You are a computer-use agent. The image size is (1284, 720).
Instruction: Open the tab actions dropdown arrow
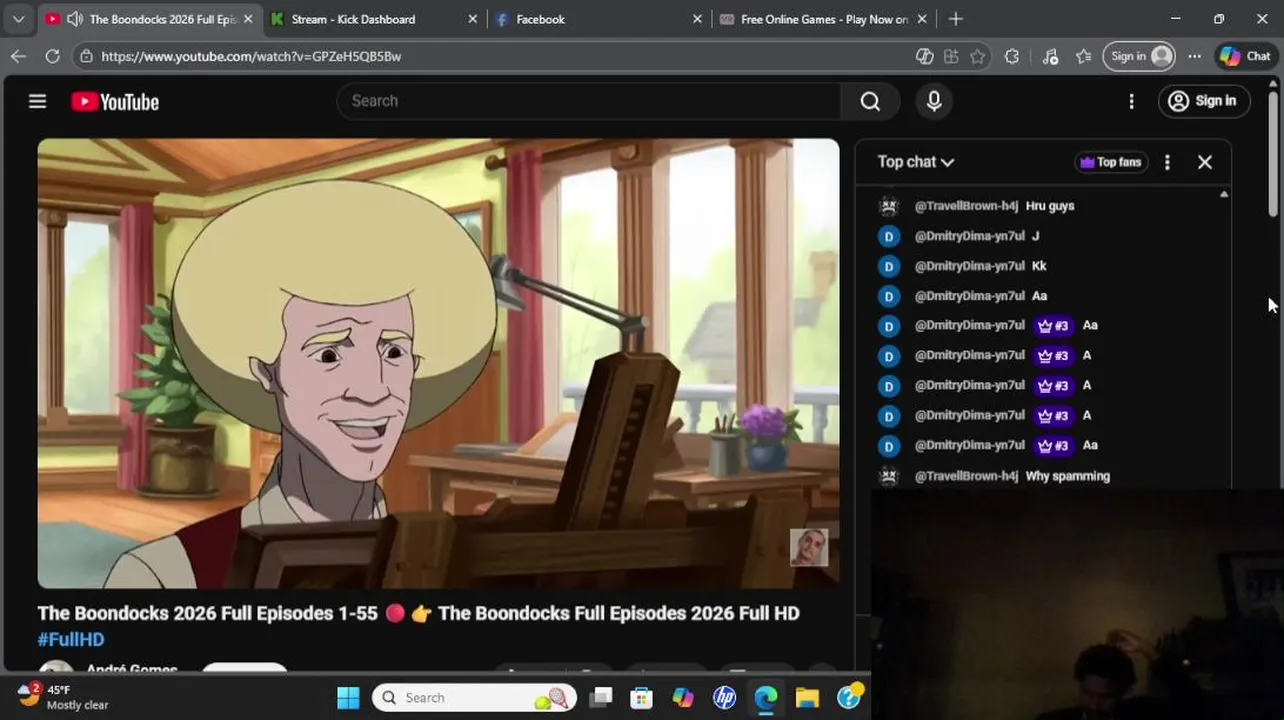tap(18, 19)
